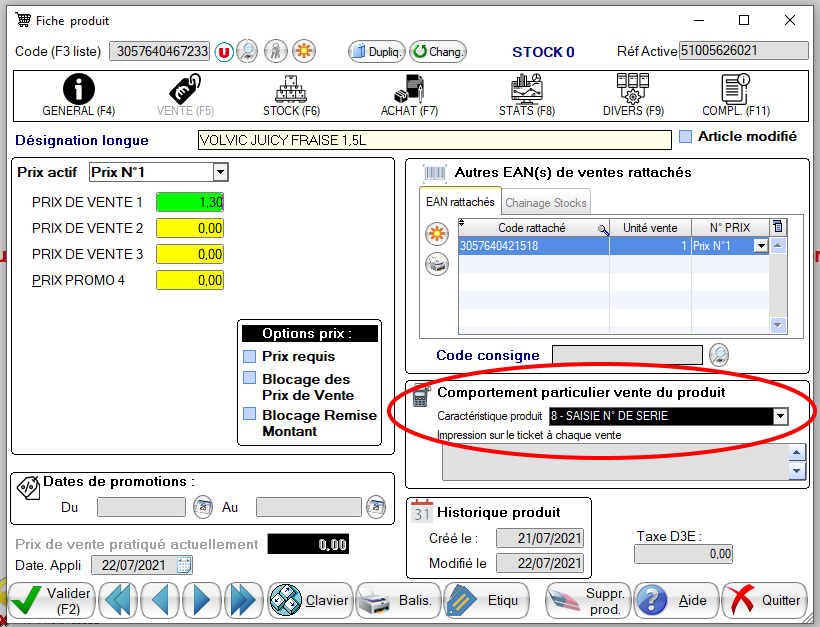Expand the Caractéristique produit dropdown
Screen dimensions: 820x627
click(x=780, y=416)
